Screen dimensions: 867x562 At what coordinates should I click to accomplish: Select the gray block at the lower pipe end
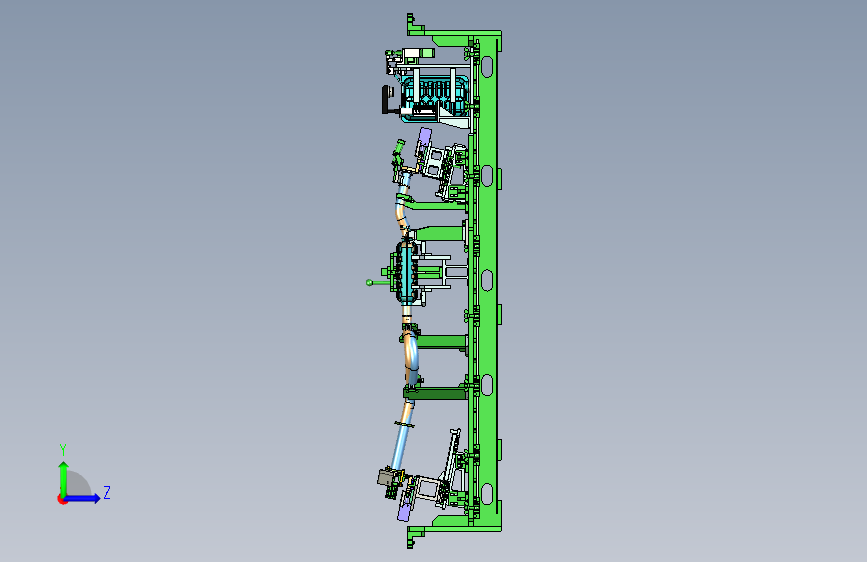tap(386, 477)
